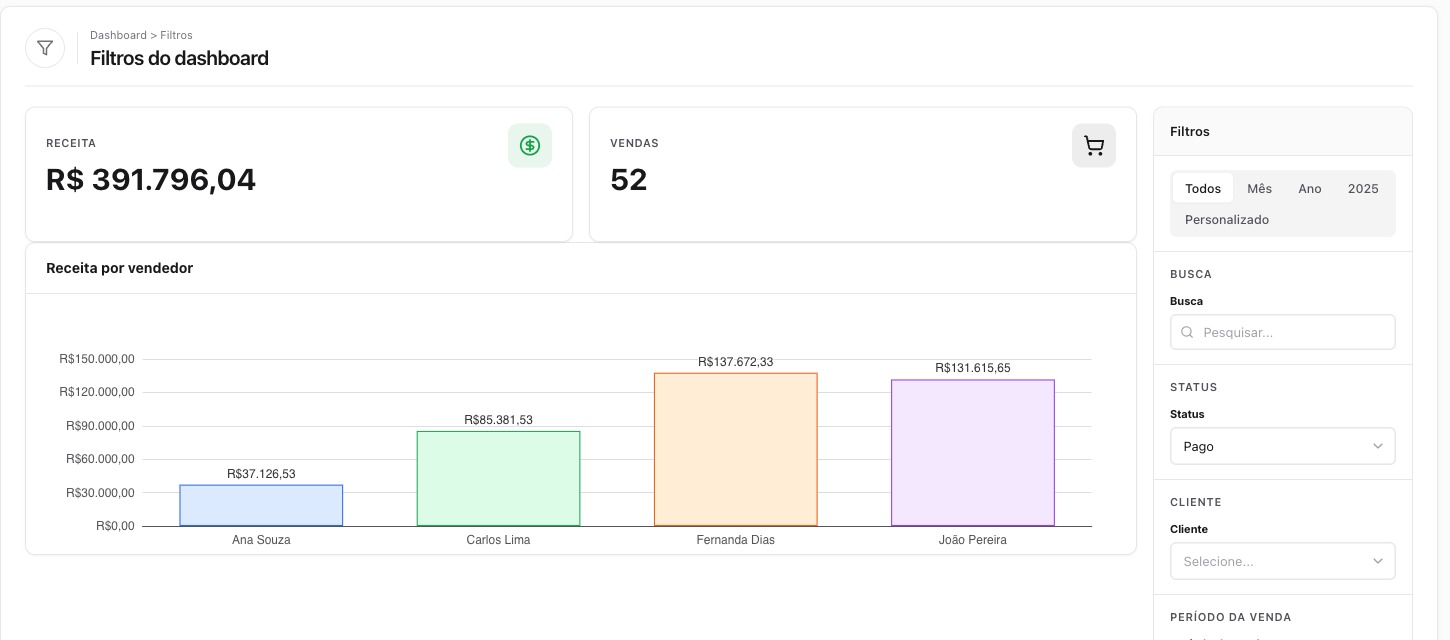The width and height of the screenshot is (1450, 640).
Task: Open the Status dropdown showing Pago
Action: [x=1283, y=447]
